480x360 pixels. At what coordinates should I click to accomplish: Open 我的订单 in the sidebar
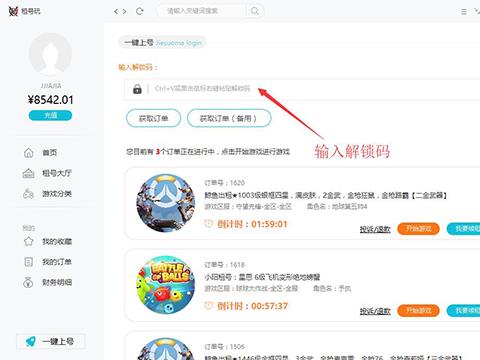(x=57, y=262)
